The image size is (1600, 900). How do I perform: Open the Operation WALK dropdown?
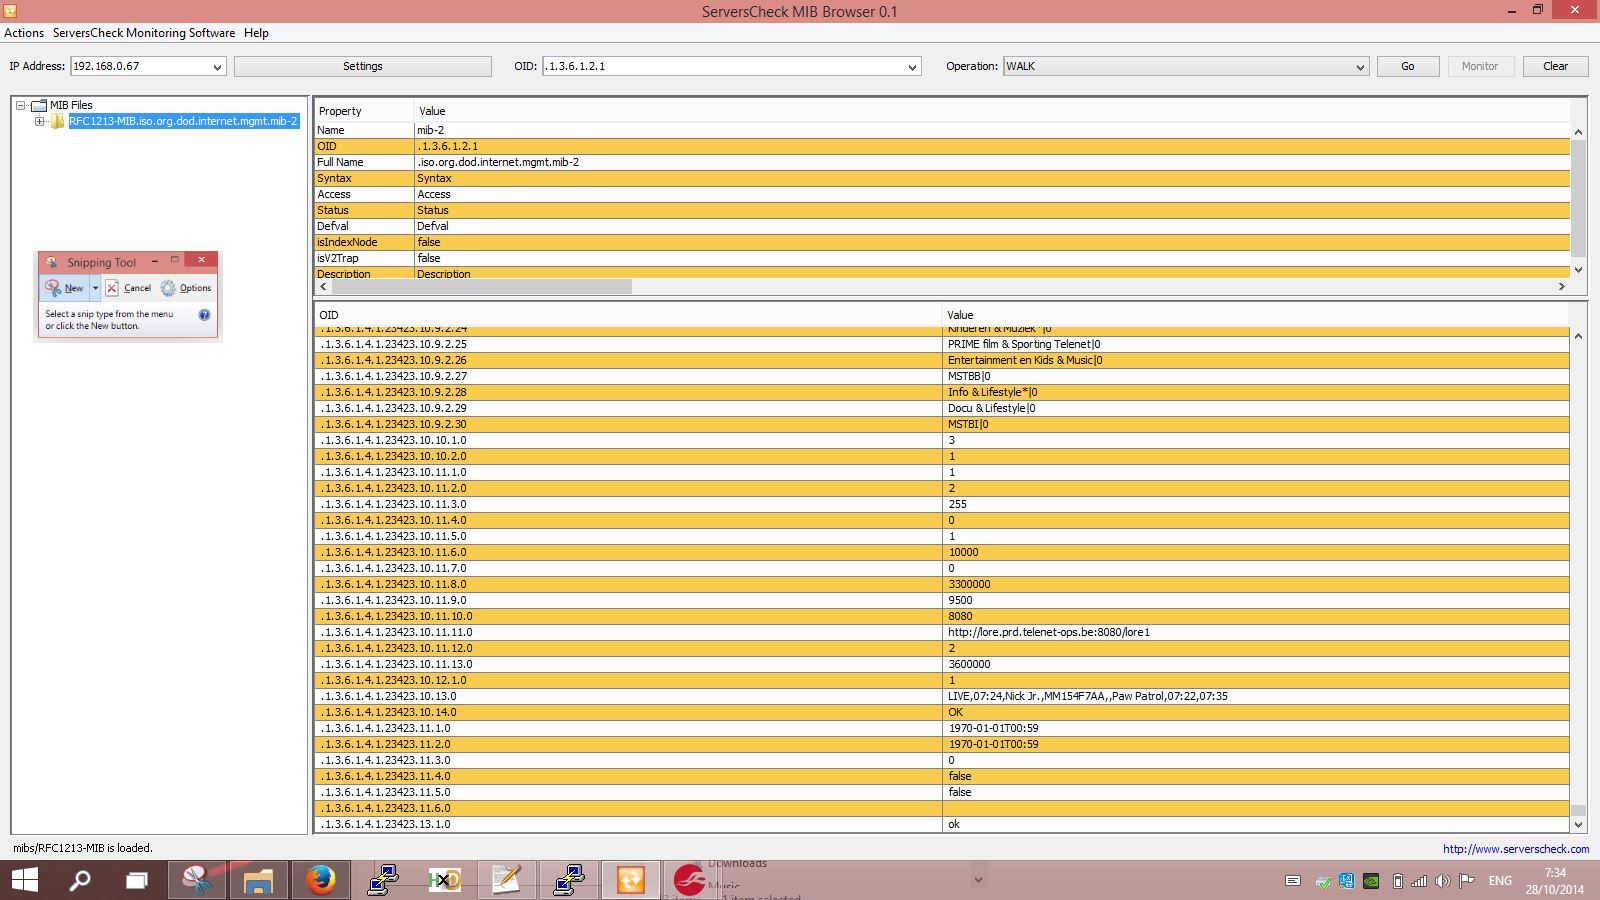pyautogui.click(x=1360, y=67)
